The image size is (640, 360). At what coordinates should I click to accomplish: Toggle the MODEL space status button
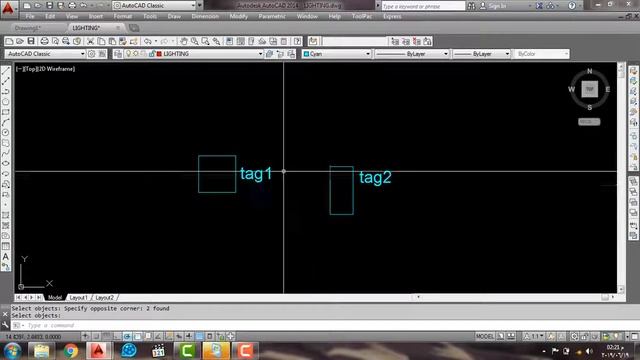pos(484,336)
